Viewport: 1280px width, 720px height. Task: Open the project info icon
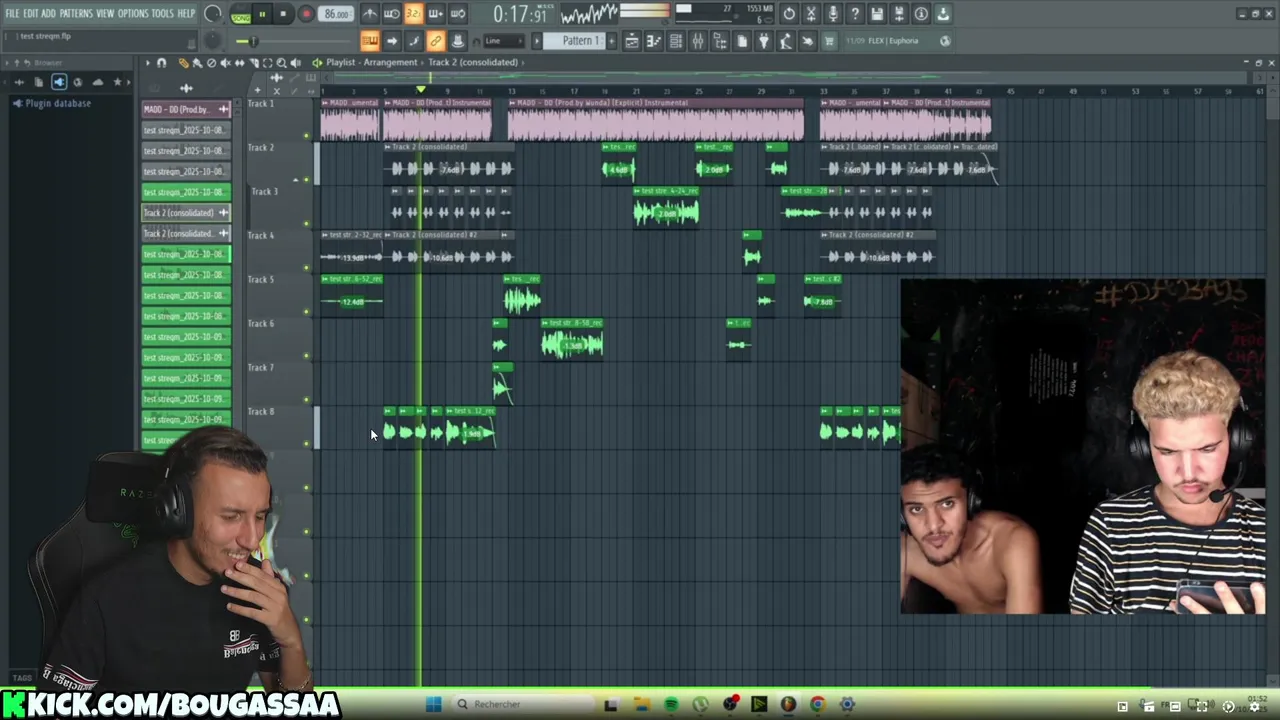click(921, 14)
